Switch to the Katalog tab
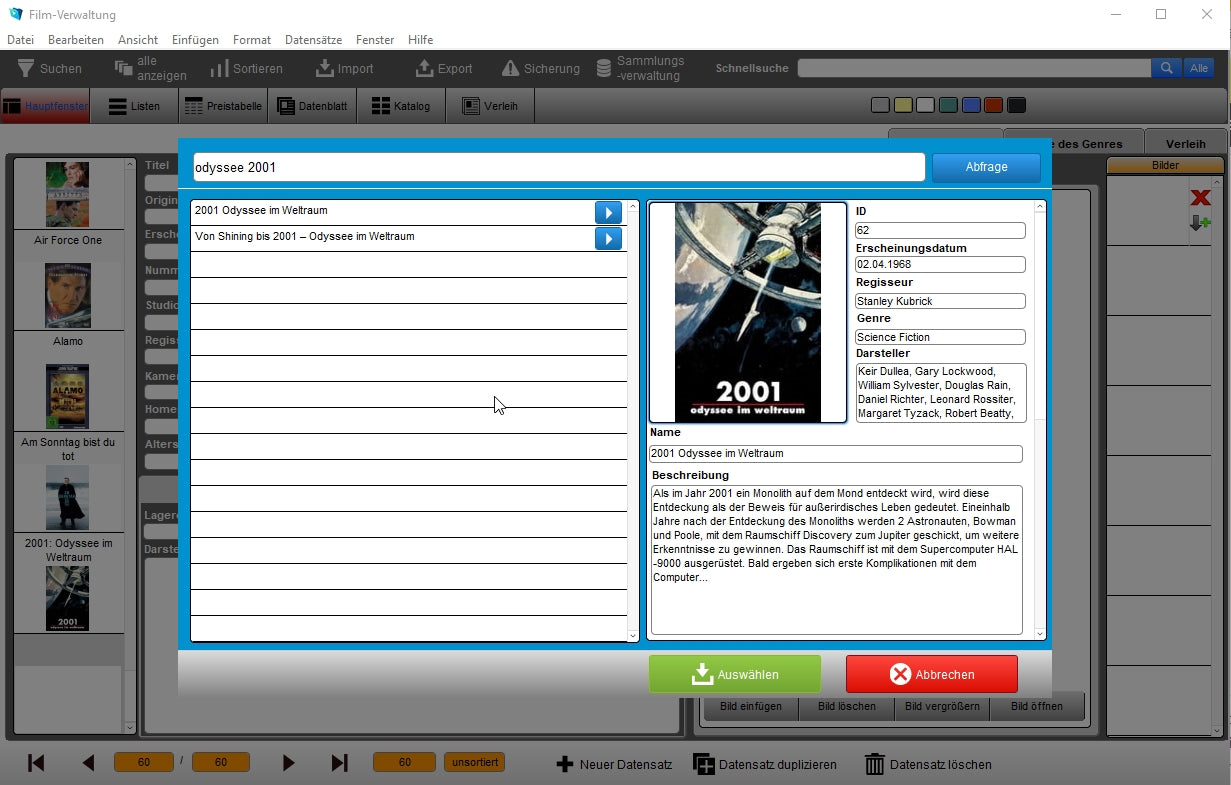The image size is (1231, 785). (401, 106)
